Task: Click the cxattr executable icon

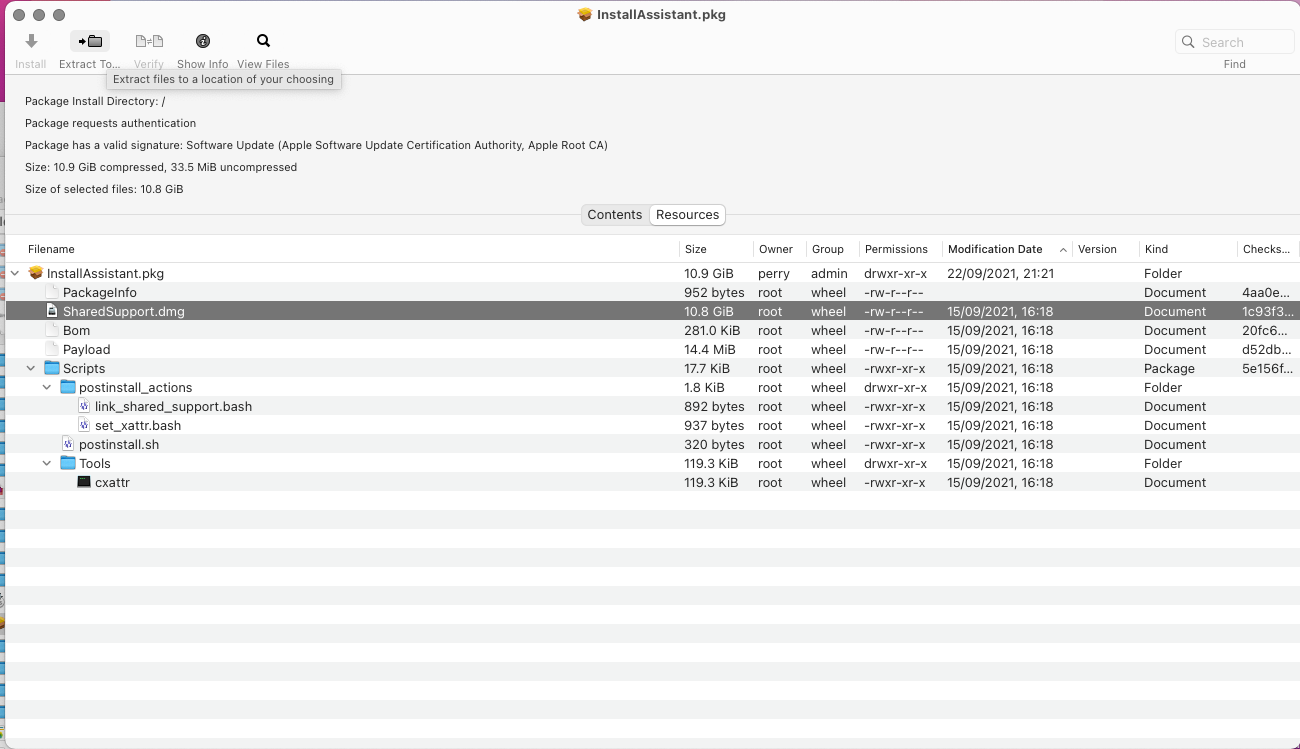Action: (x=84, y=482)
